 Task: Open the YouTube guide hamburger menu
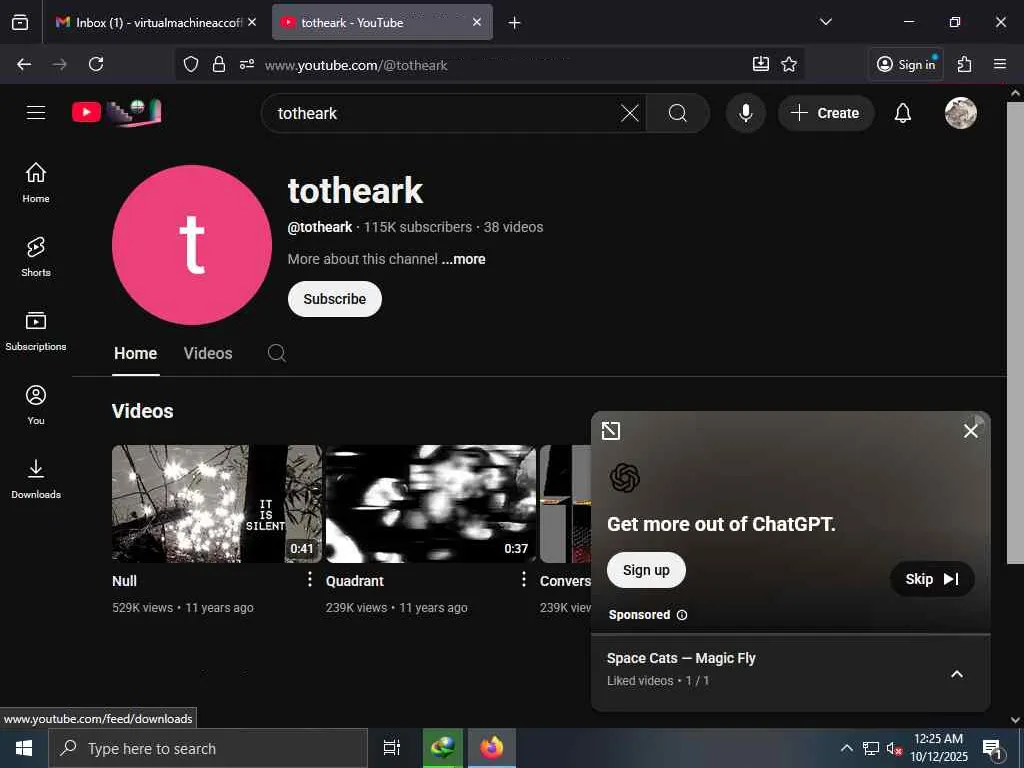[36, 112]
